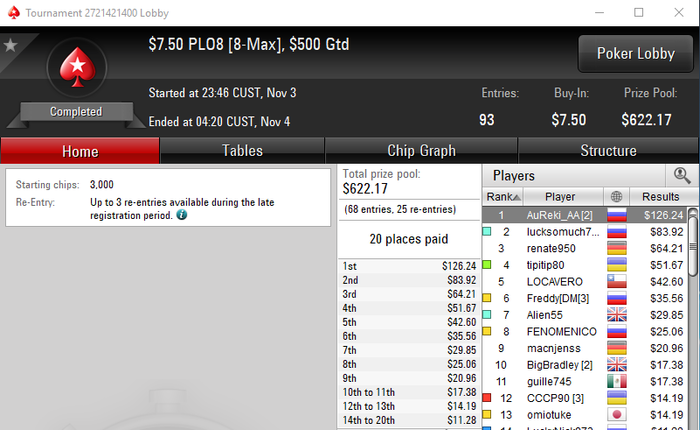The width and height of the screenshot is (700, 430).
Task: Click the Russian flag for AuReki_AA
Action: pyautogui.click(x=617, y=215)
